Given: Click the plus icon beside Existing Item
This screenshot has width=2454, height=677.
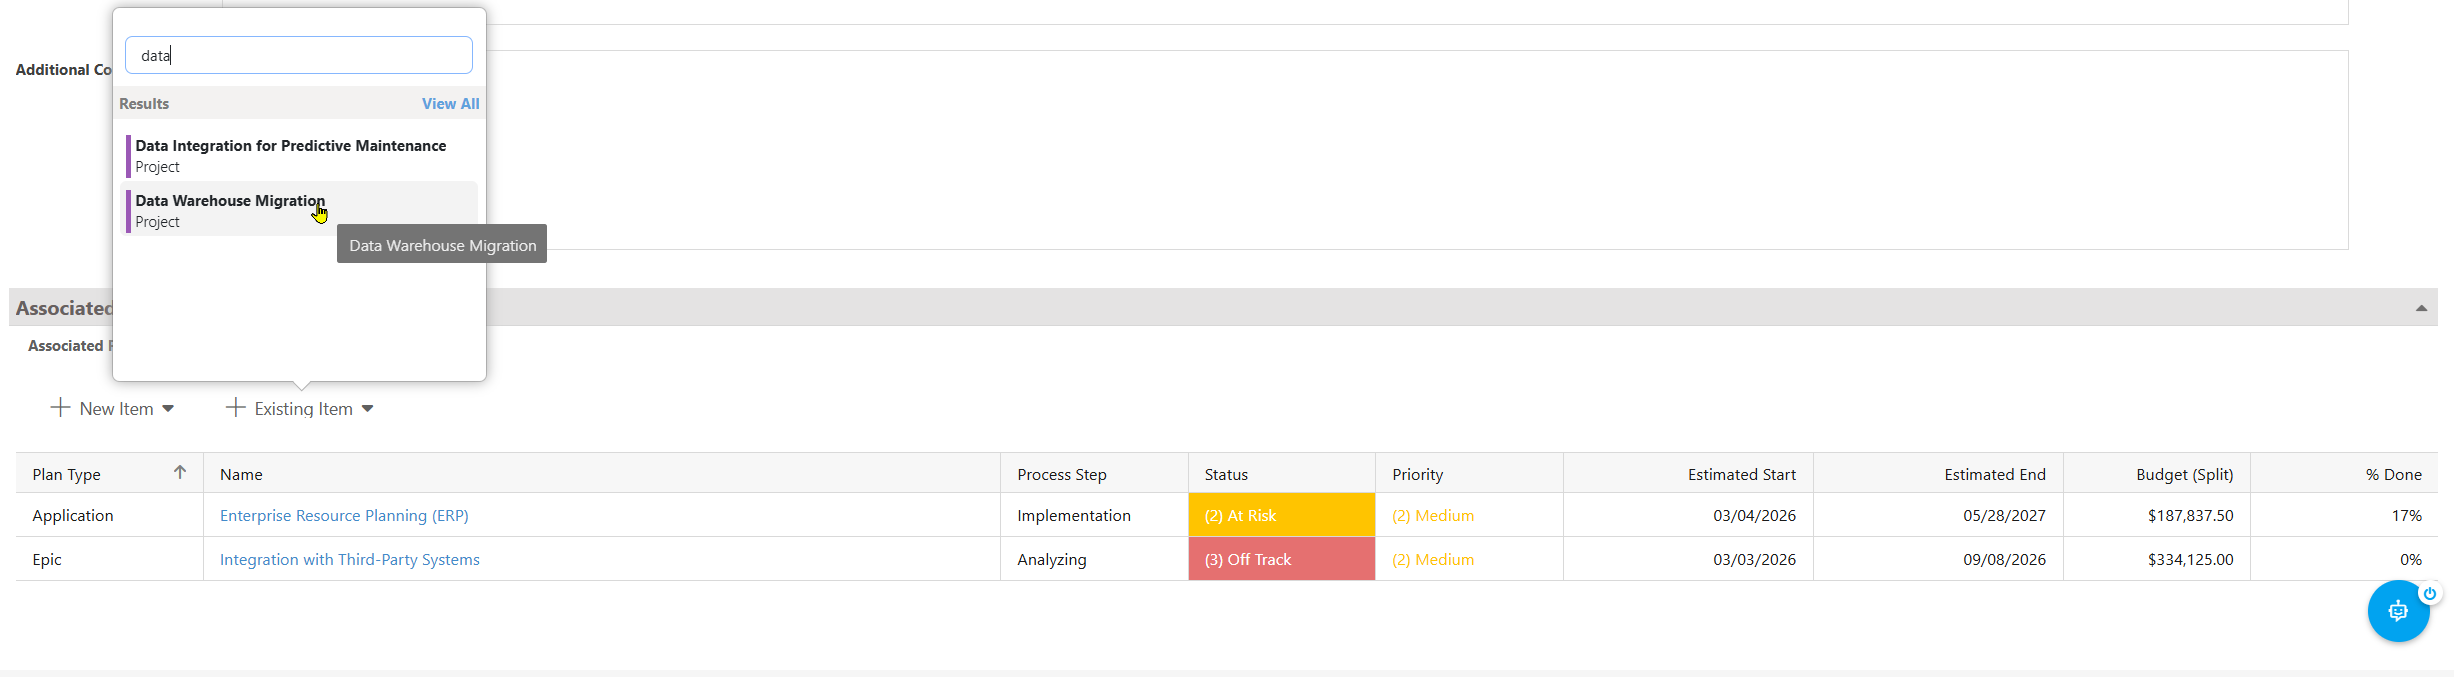Looking at the screenshot, I should point(235,408).
